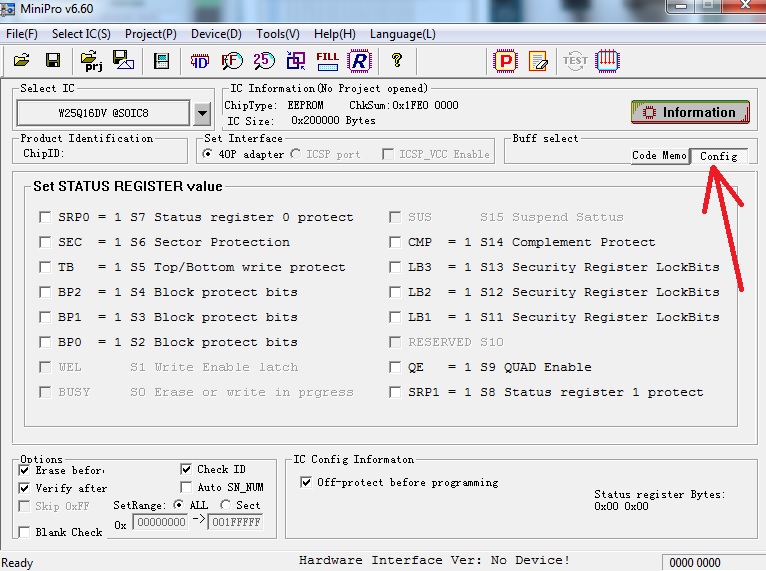Toggle ICSP_VCC Enable checkbox
This screenshot has height=571, width=766.
[388, 154]
